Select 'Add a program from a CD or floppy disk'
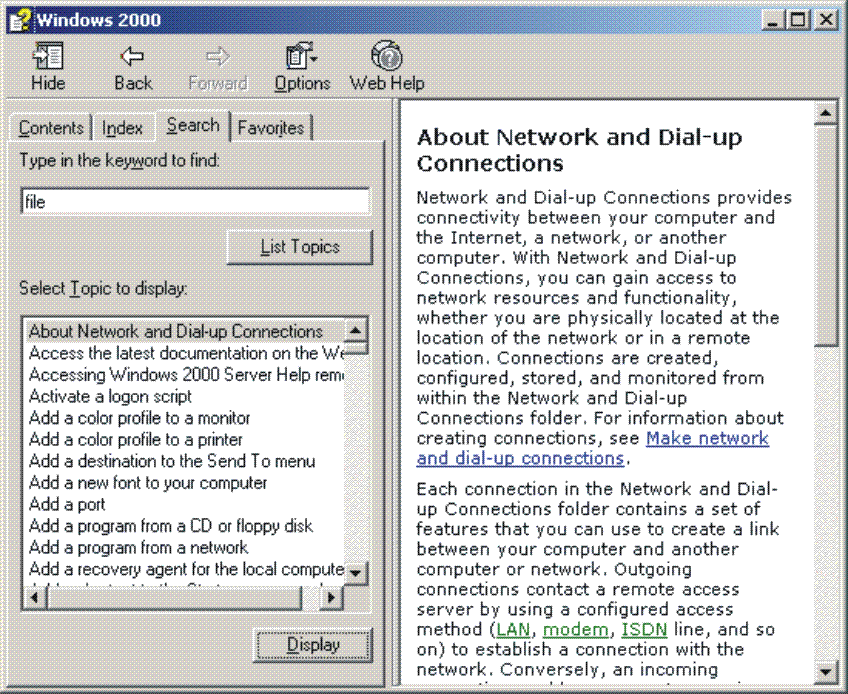848x694 pixels. click(x=184, y=526)
